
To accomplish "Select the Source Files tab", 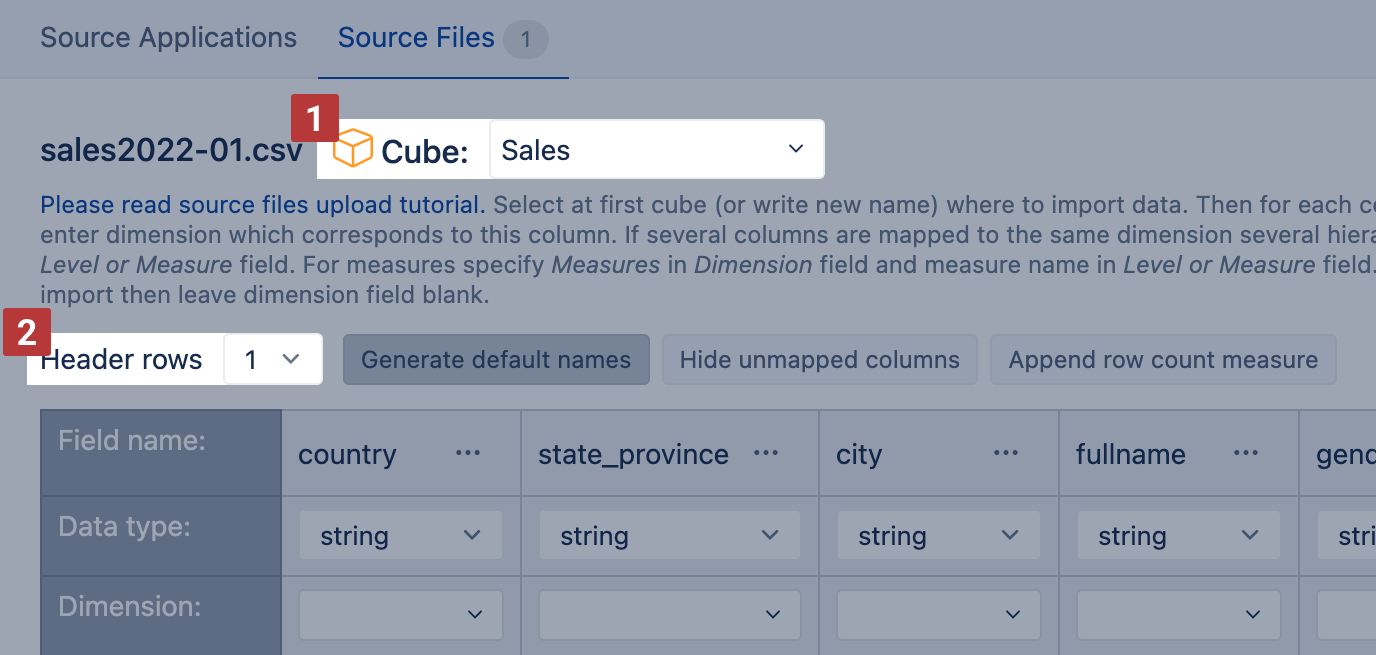I will 416,37.
